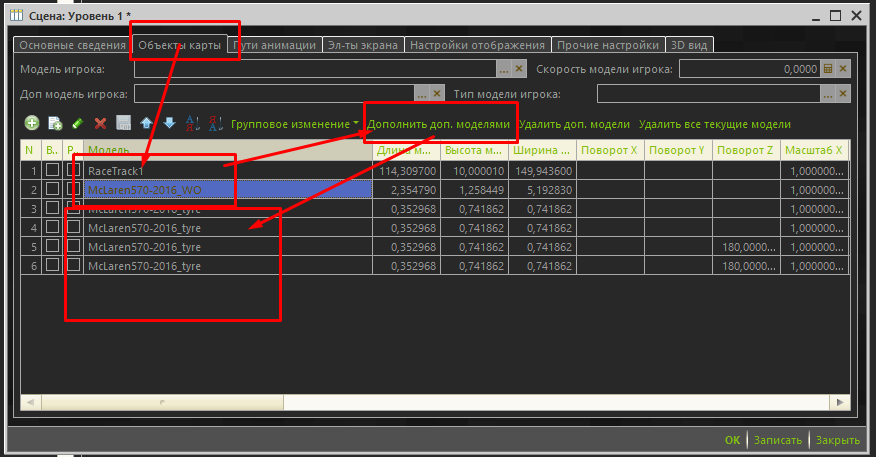Switch to the Прочие настройки tab
Screen dimensions: 876x457
pyautogui.click(x=608, y=45)
